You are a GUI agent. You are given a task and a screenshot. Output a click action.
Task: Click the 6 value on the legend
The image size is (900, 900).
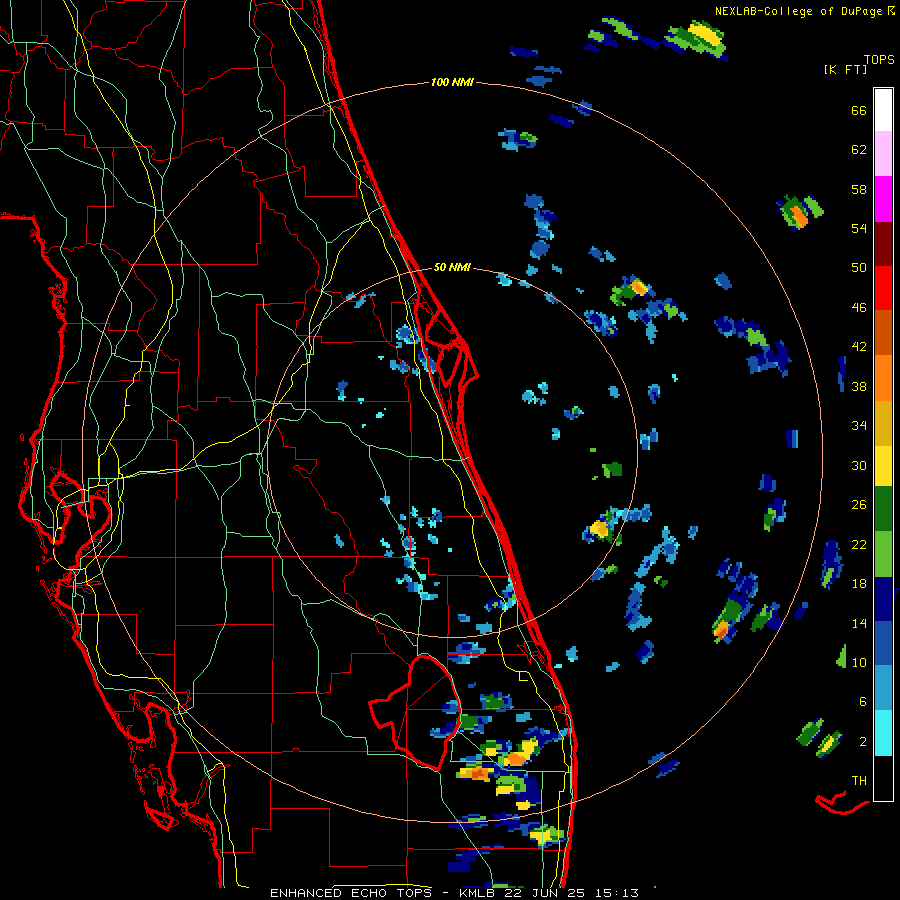coord(862,702)
